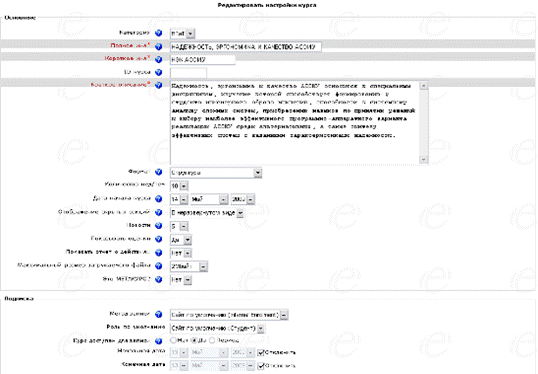Open the metacourse dropdown
538x374 pixels.
pyautogui.click(x=181, y=280)
